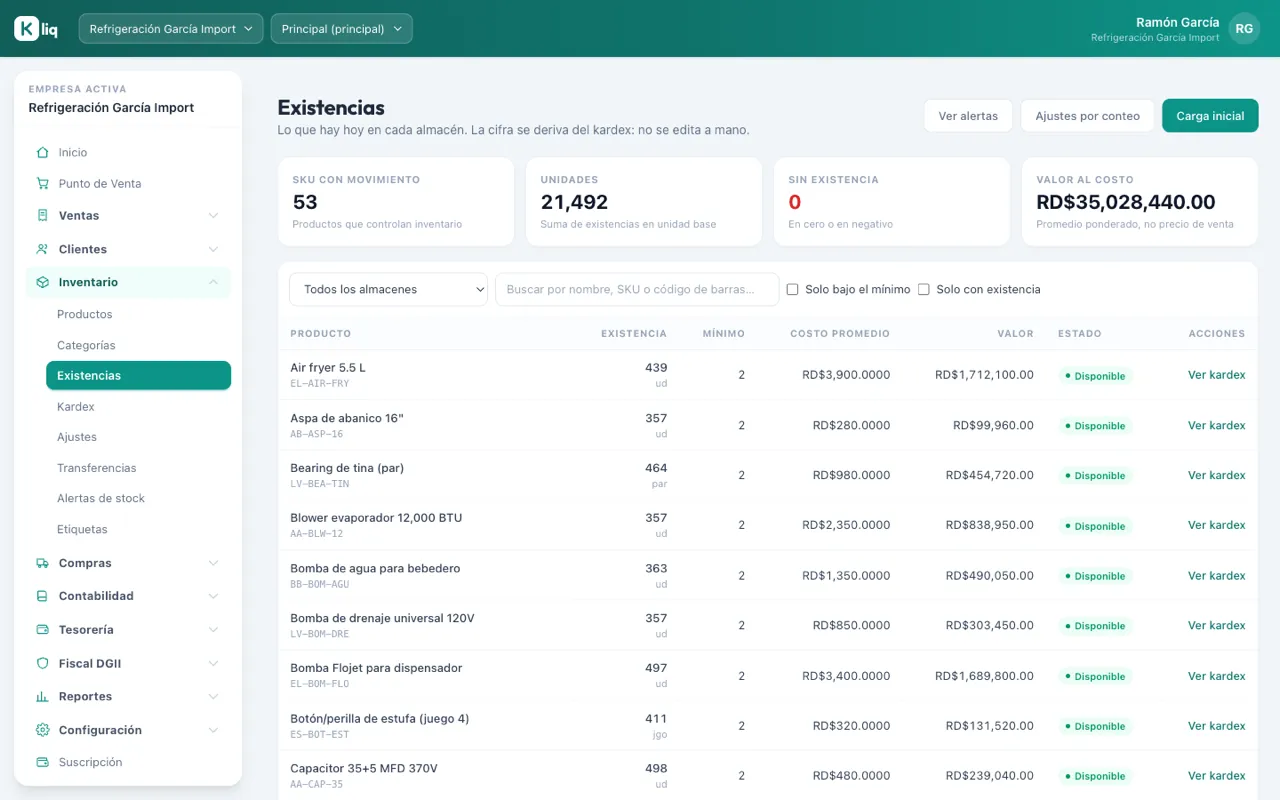Click the Fiscal DGII shield icon
The width and height of the screenshot is (1280, 800).
[x=42, y=663]
